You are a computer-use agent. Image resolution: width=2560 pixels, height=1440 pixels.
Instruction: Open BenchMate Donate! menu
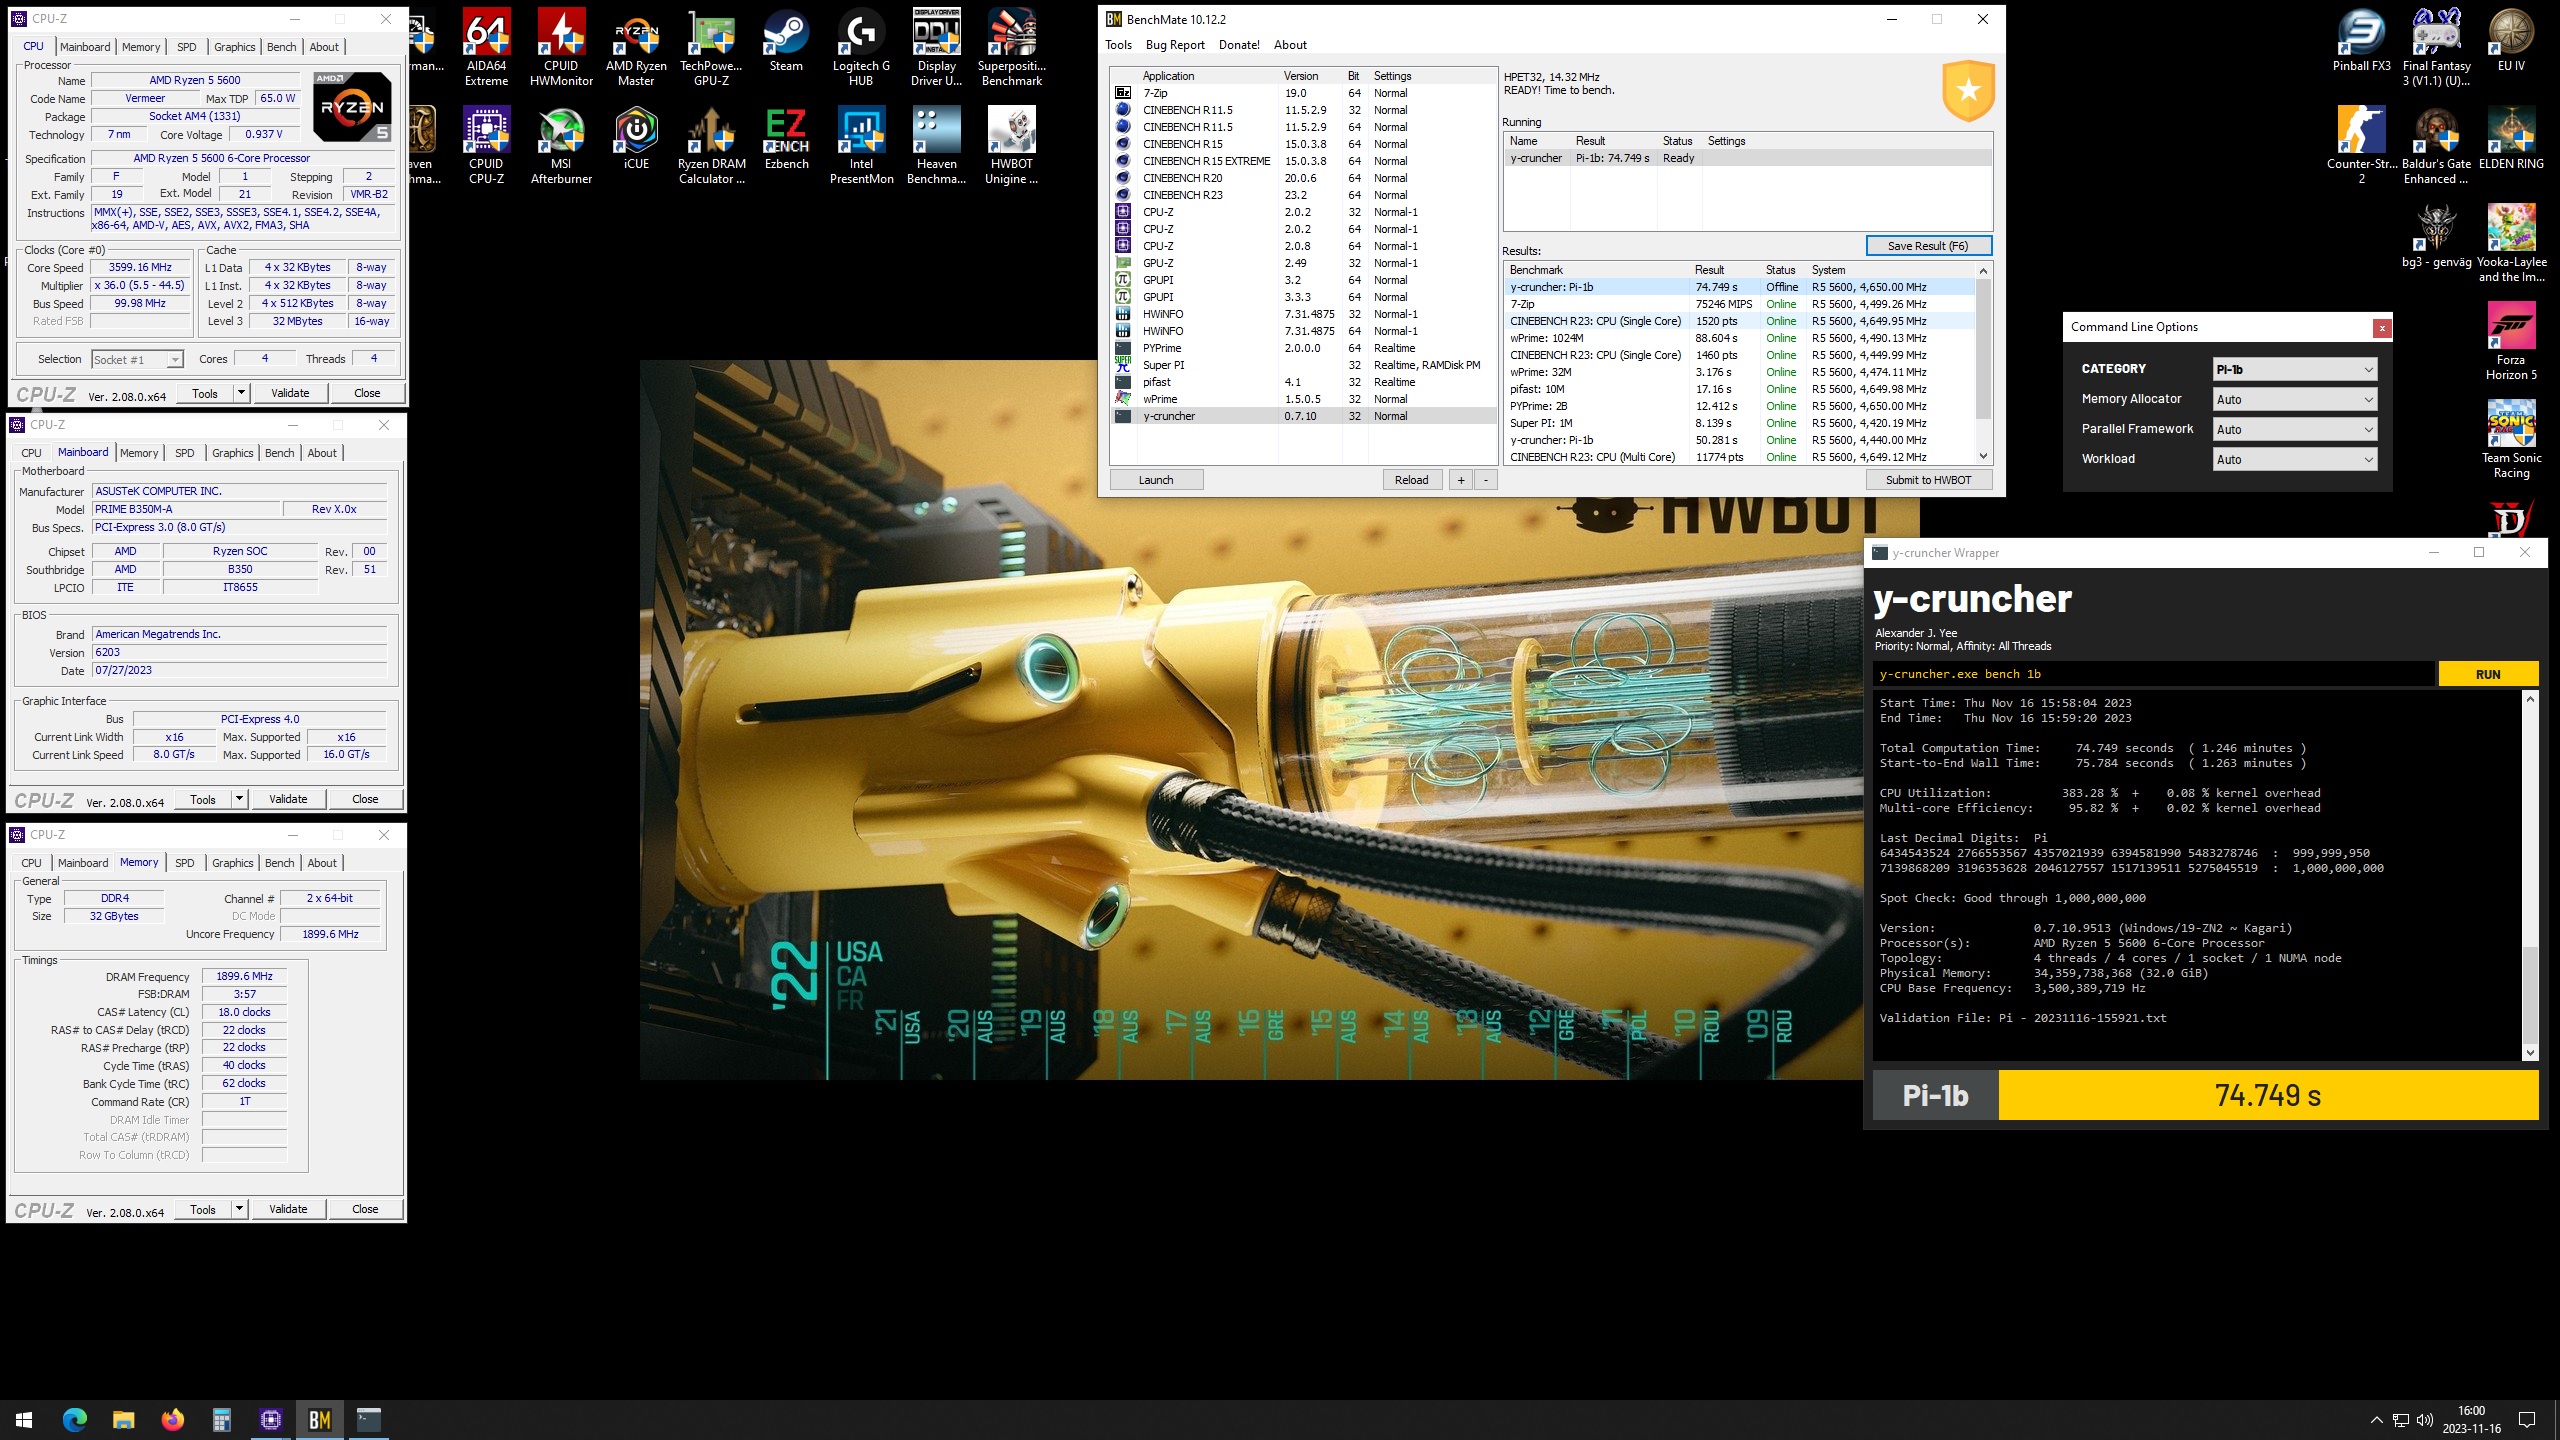coord(1239,45)
